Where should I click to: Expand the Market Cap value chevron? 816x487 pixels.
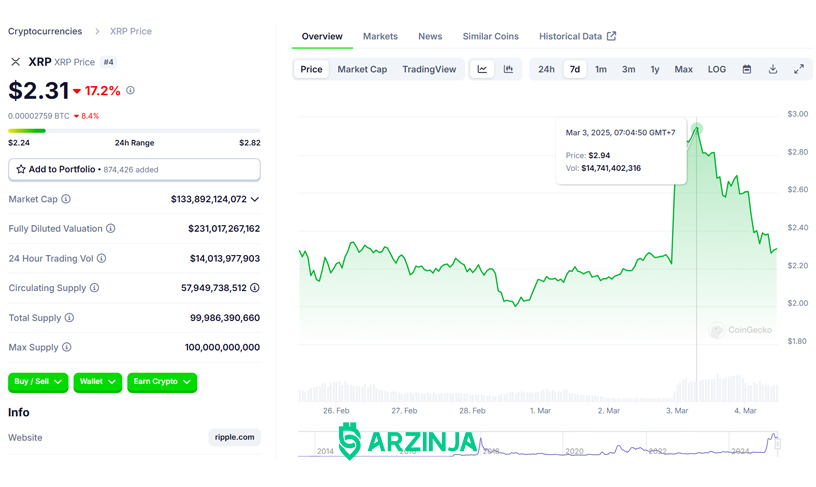(x=255, y=199)
